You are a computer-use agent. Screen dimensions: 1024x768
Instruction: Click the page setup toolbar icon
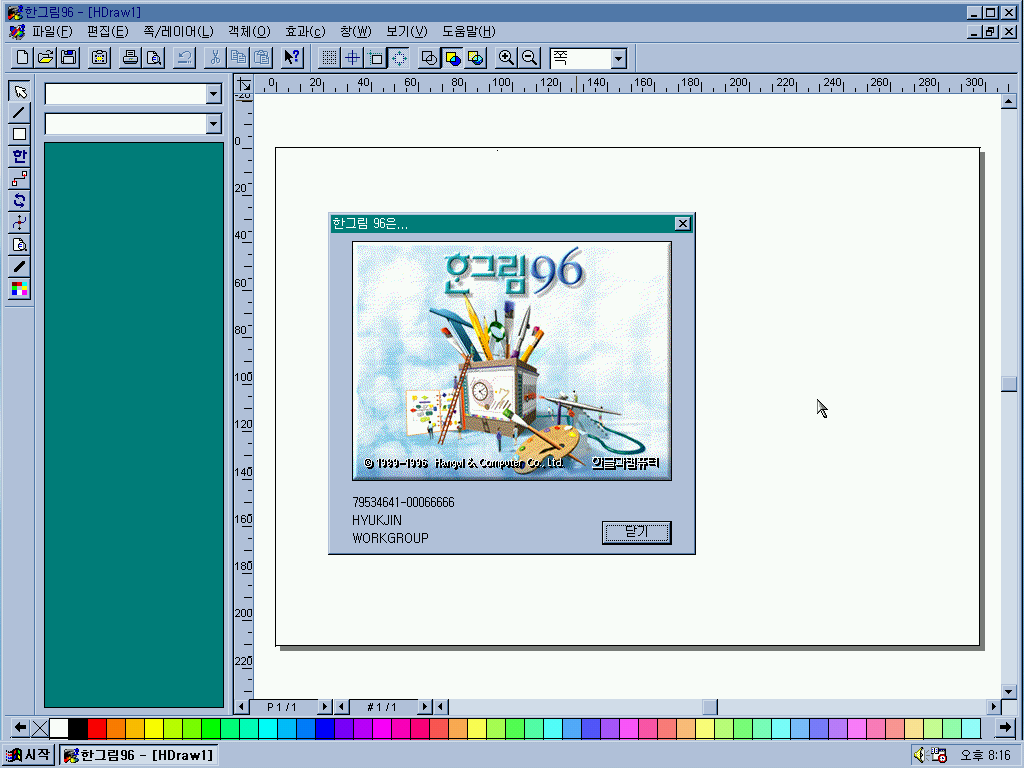[x=99, y=58]
